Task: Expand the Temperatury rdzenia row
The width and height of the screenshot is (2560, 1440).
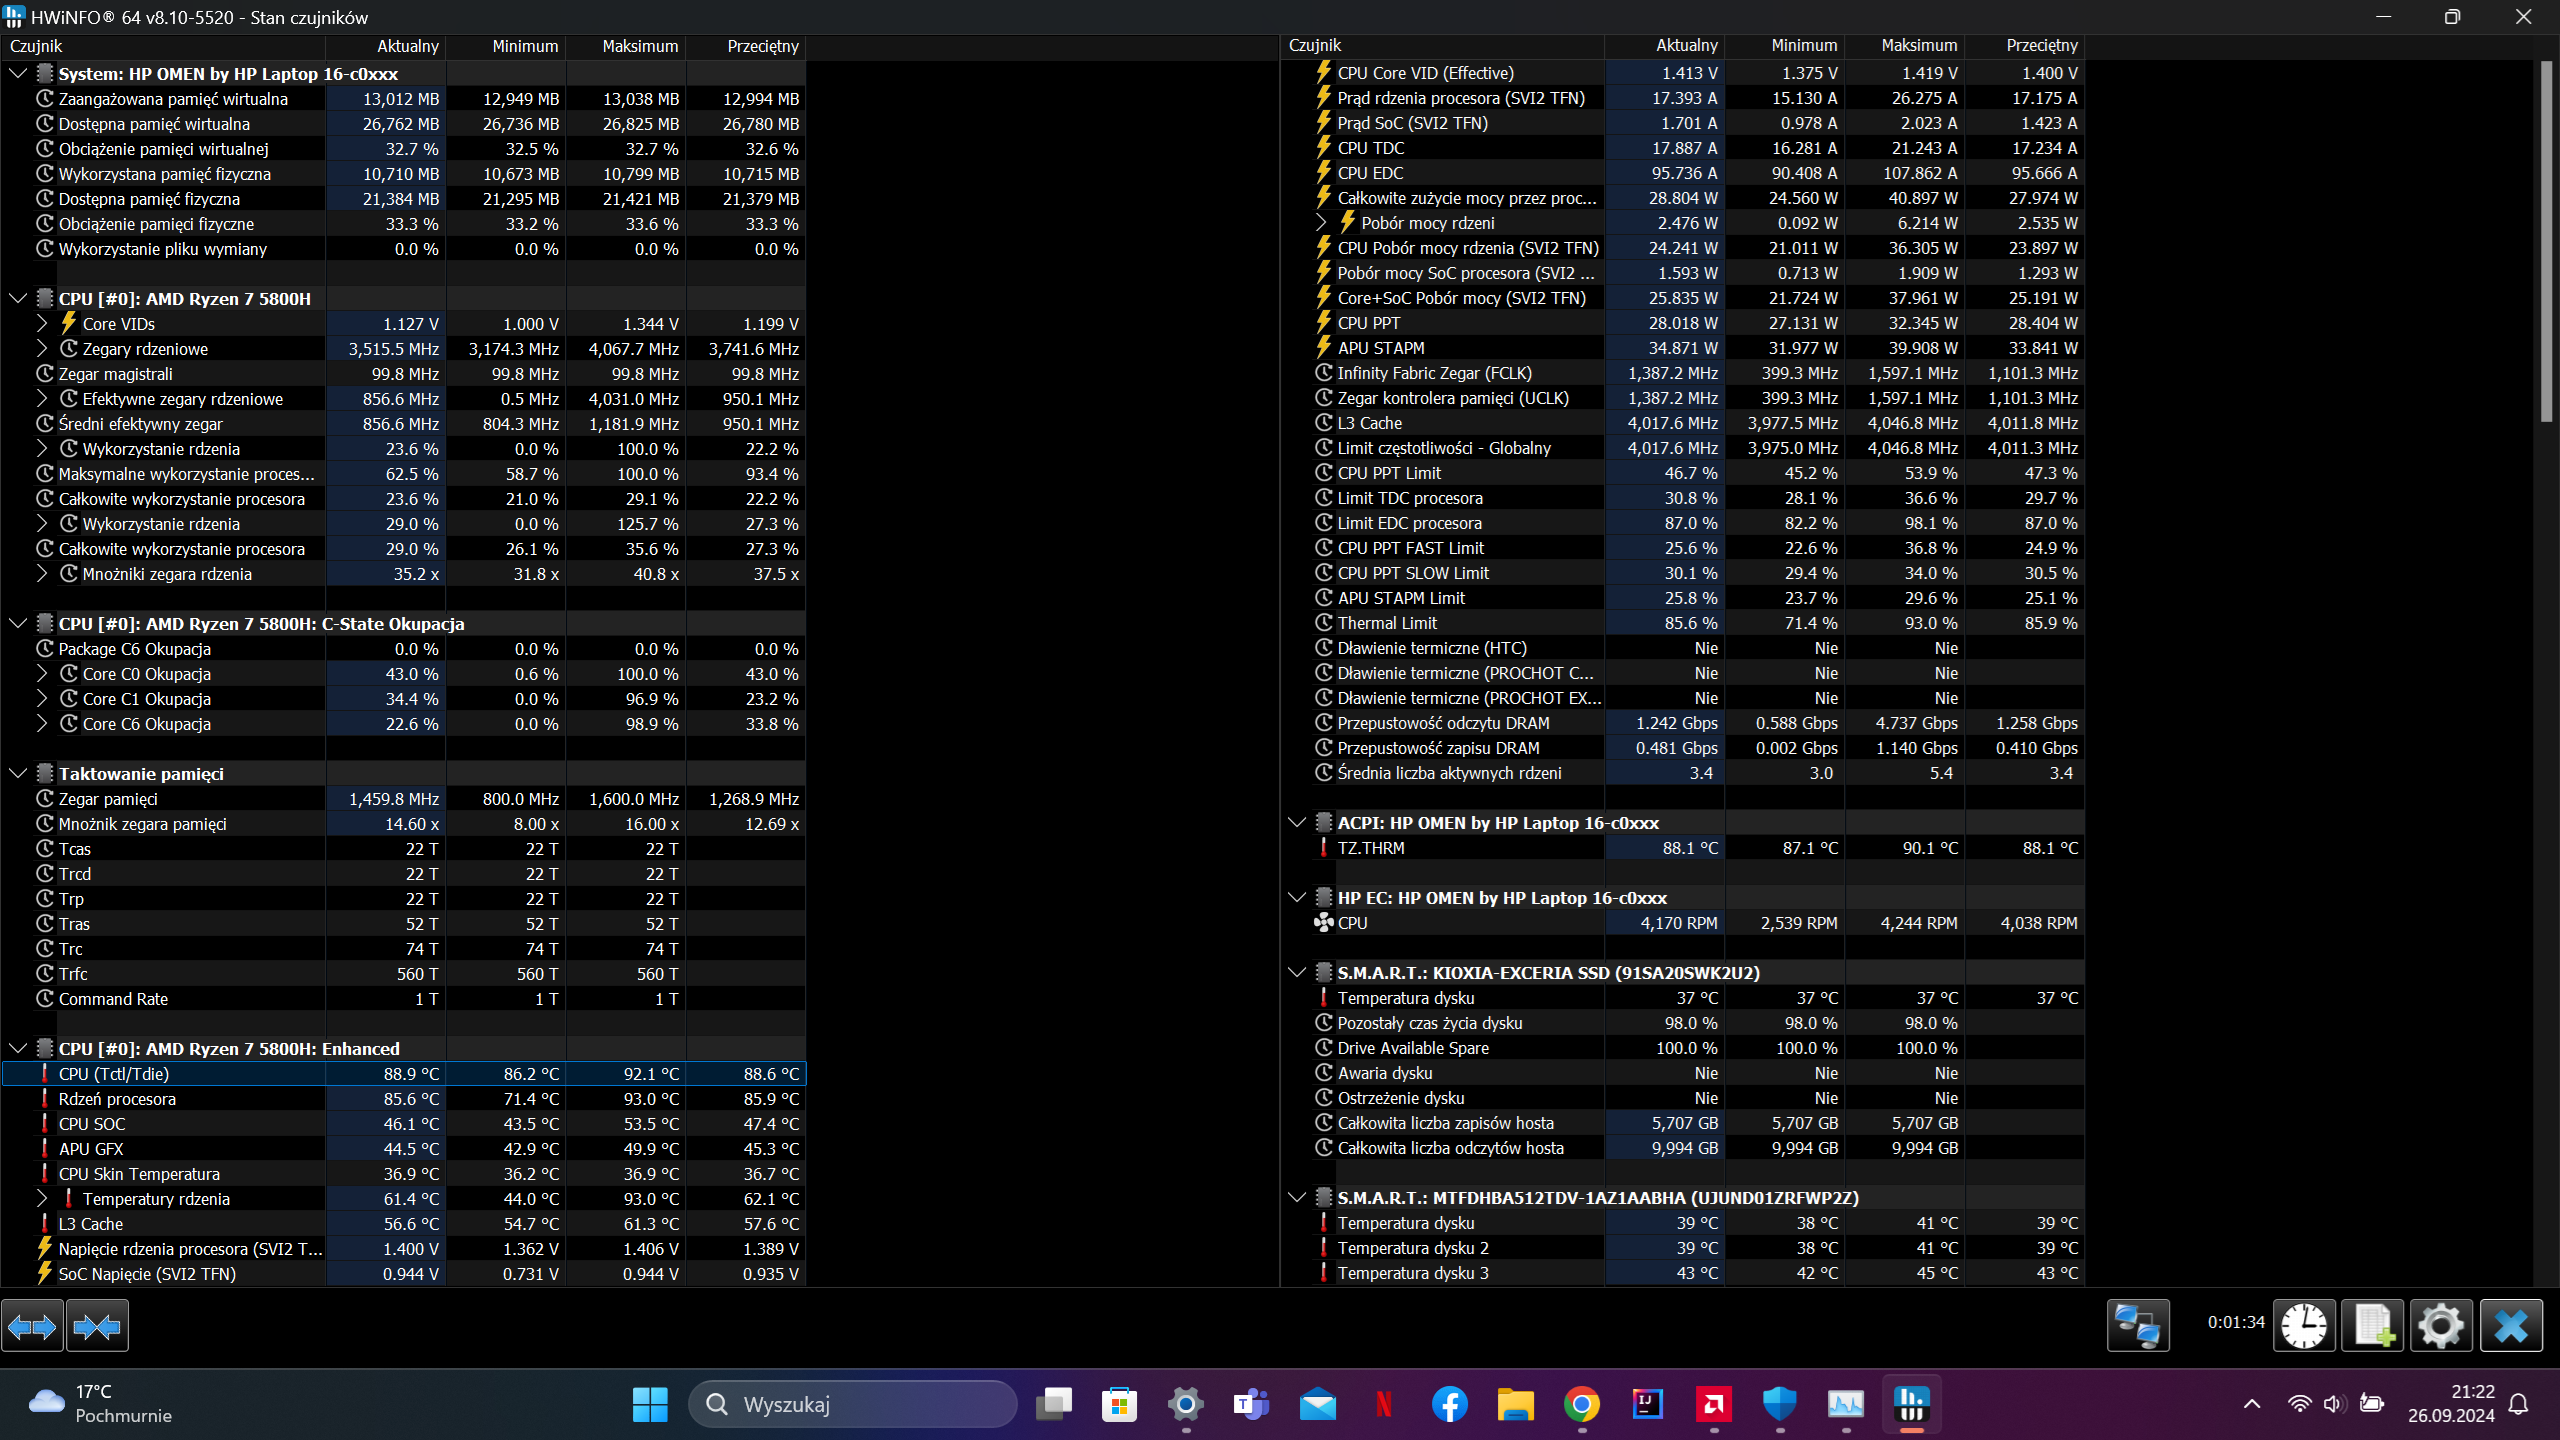Action: coord(42,1199)
